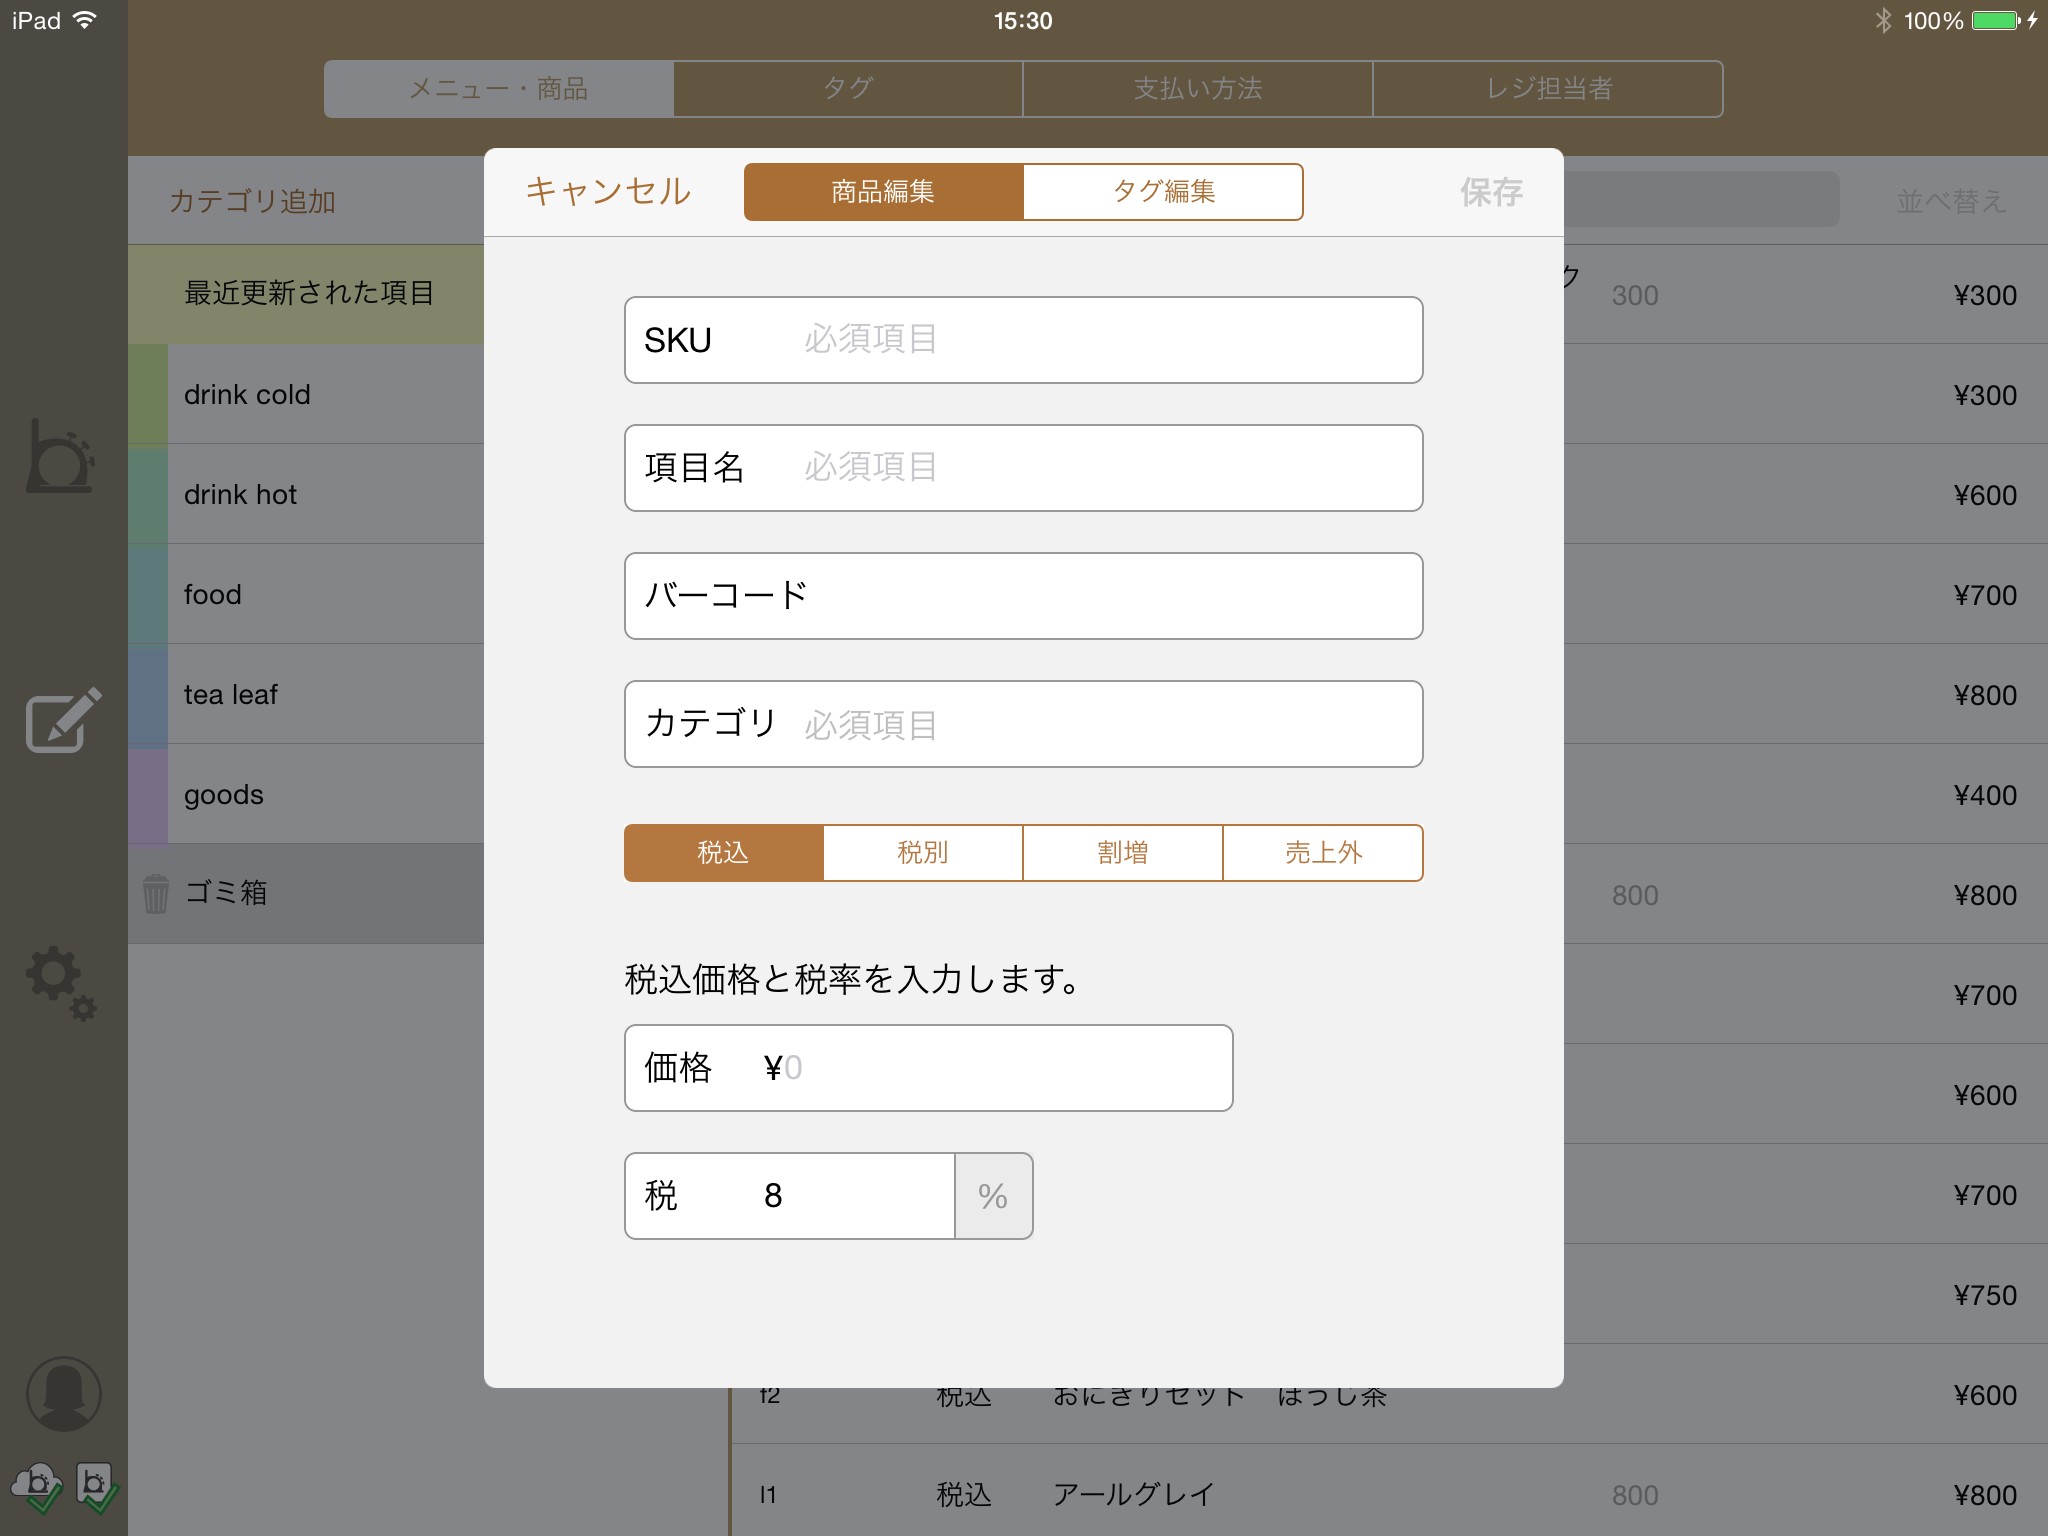This screenshot has width=2048, height=1536.
Task: Open the レジ担当者 top tab
Action: (x=1548, y=89)
